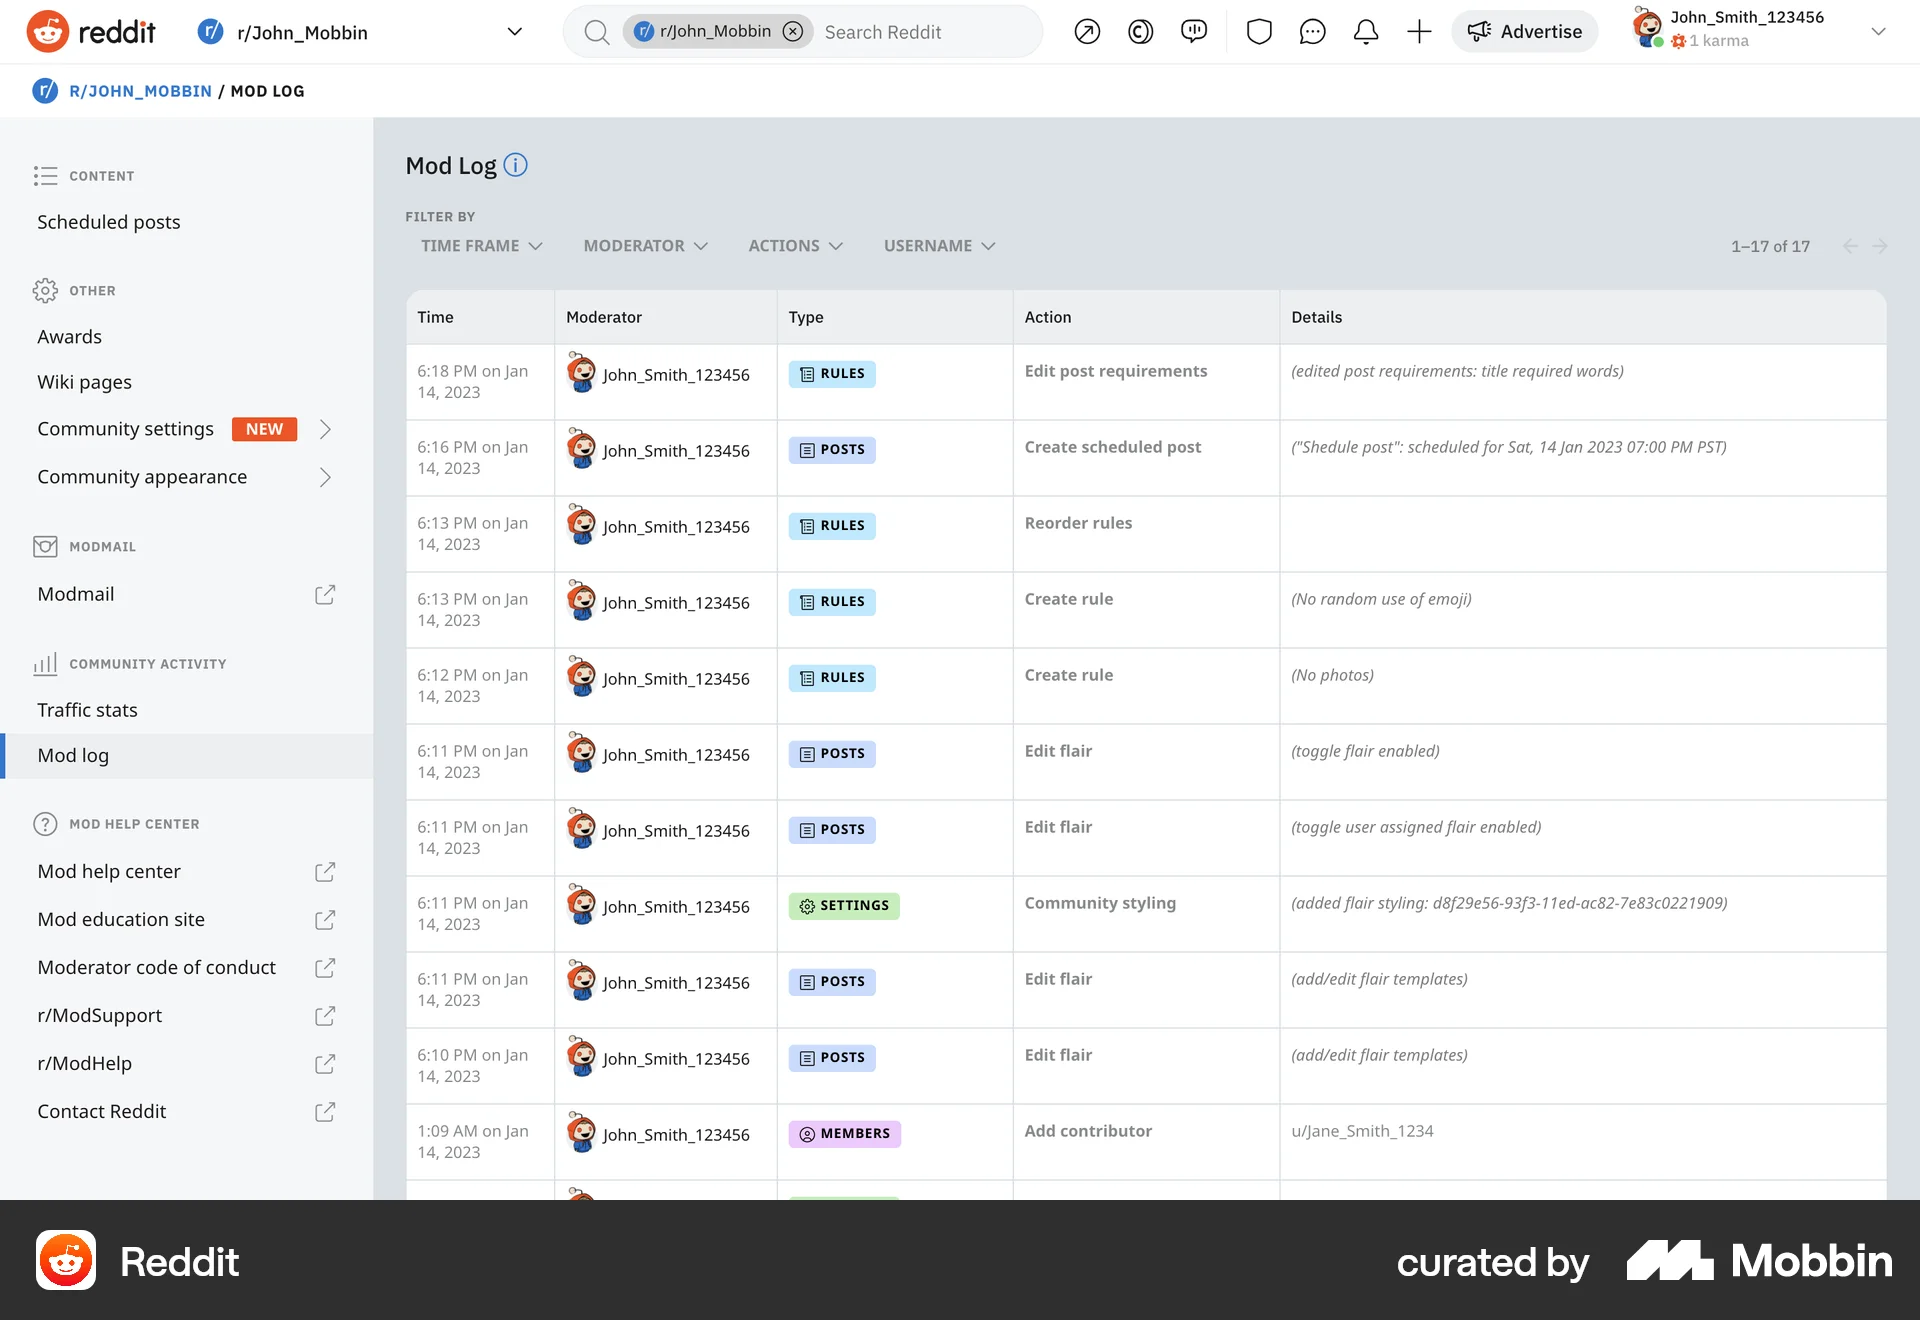Click the search magnifying glass icon
This screenshot has width=1920, height=1320.
point(596,31)
